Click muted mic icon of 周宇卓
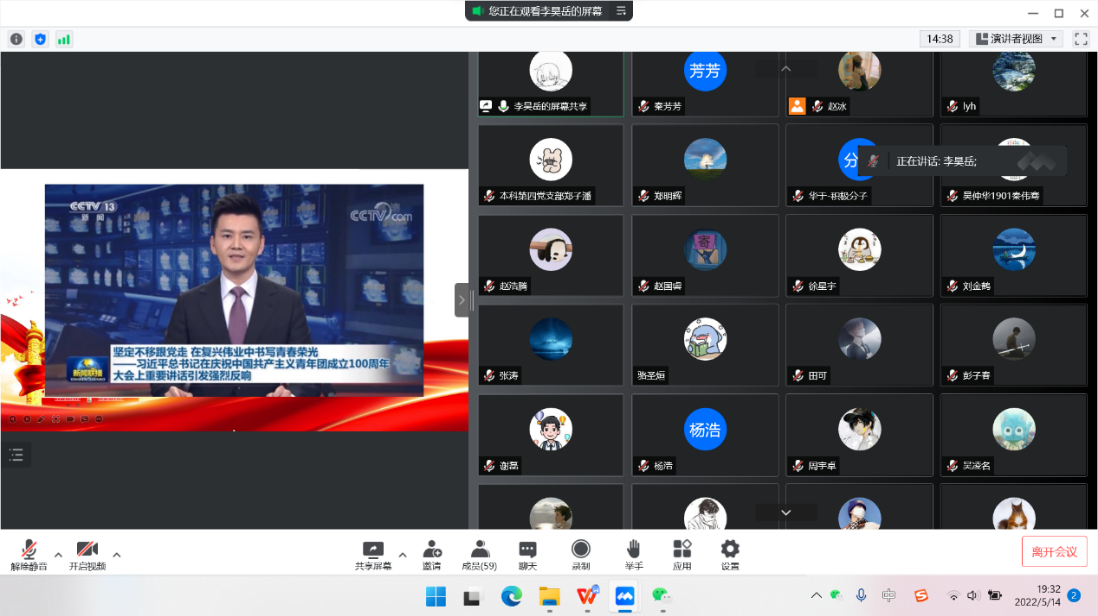Image resolution: width=1098 pixels, height=616 pixels. click(x=798, y=466)
